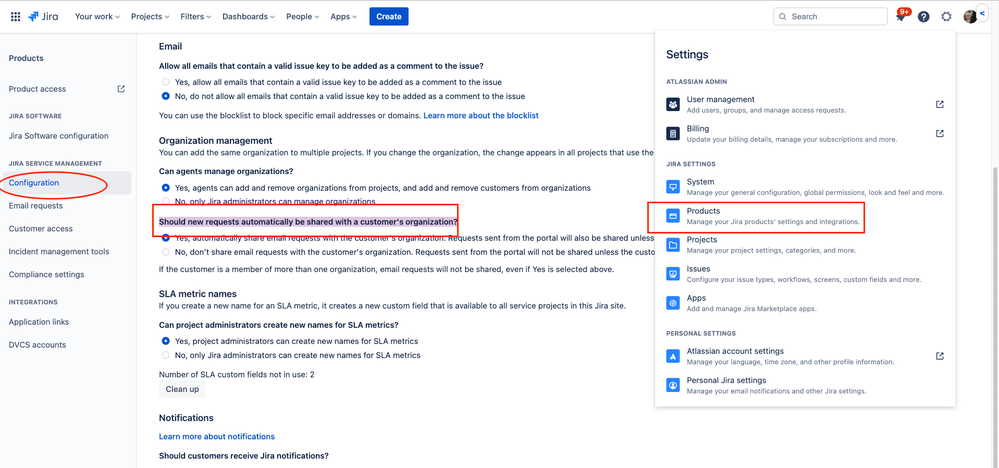Open System in Settings menu
999x468 pixels.
[805, 187]
